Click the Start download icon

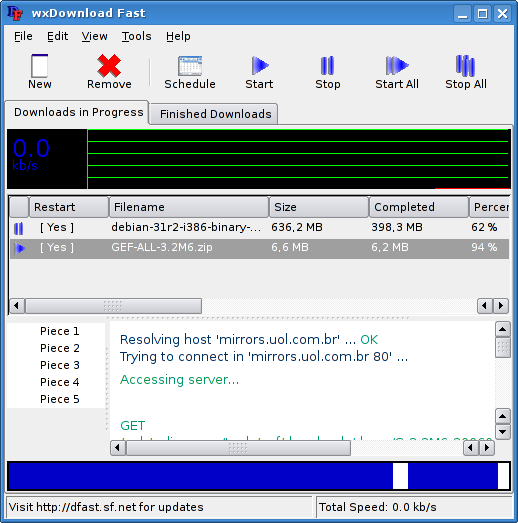click(260, 65)
